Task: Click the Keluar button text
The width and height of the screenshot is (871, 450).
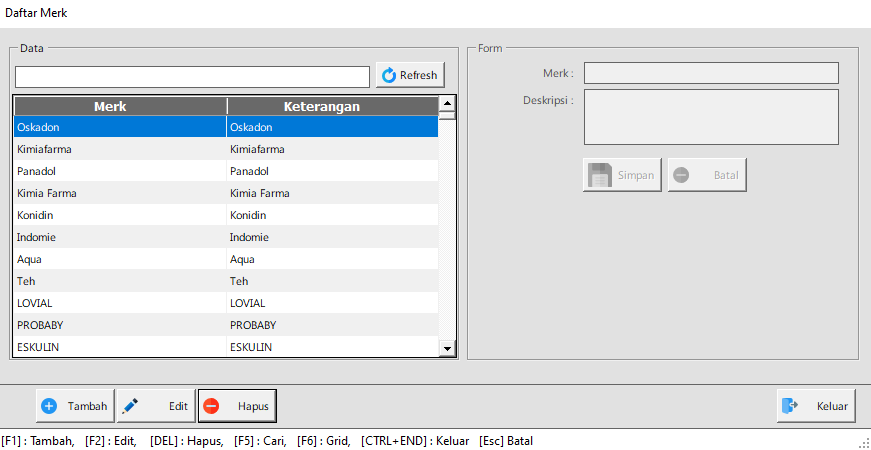Action: coord(832,406)
